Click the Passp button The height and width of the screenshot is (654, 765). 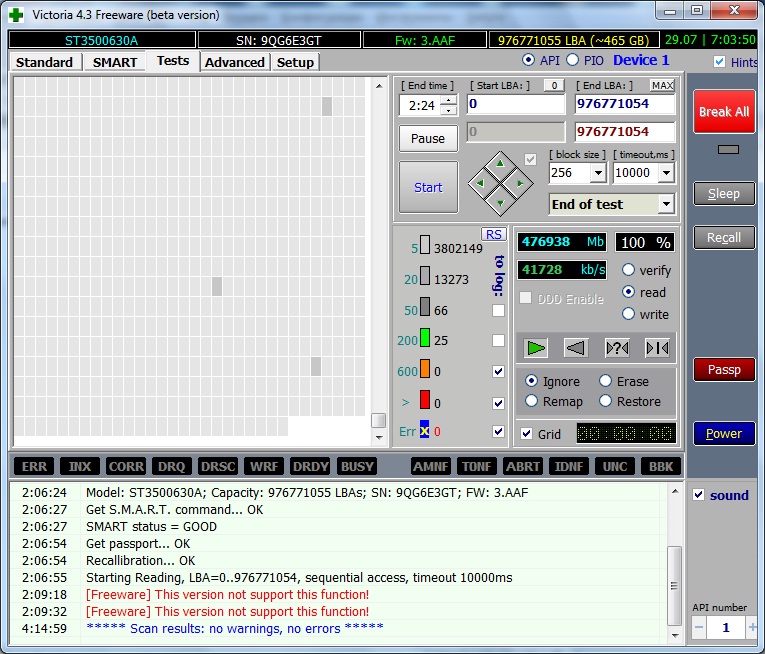pos(724,370)
